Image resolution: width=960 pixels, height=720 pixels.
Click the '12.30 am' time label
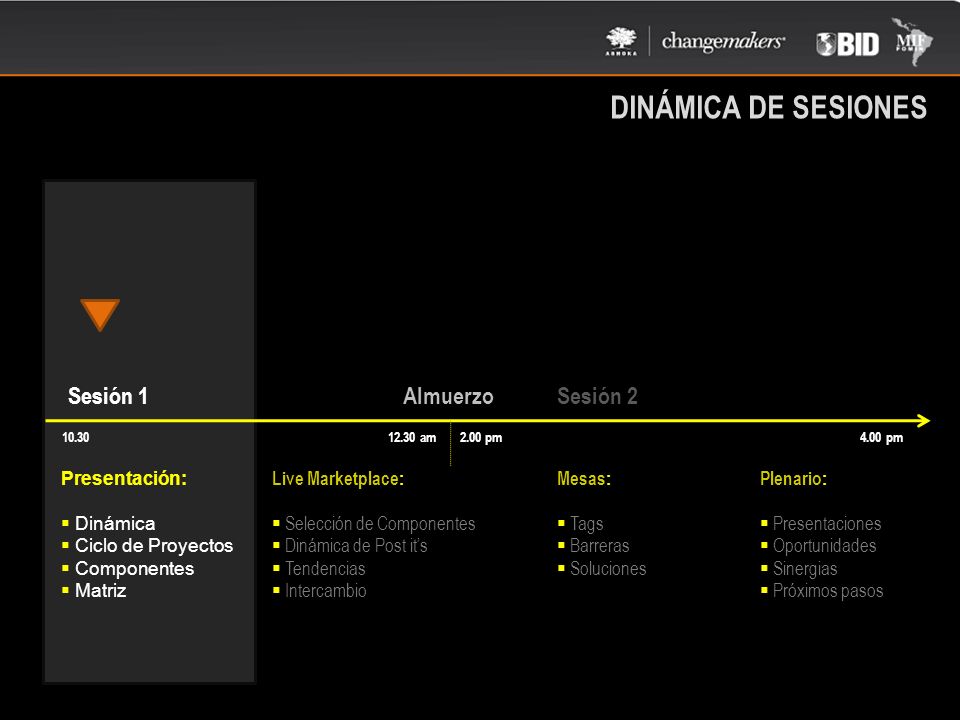[x=412, y=437]
